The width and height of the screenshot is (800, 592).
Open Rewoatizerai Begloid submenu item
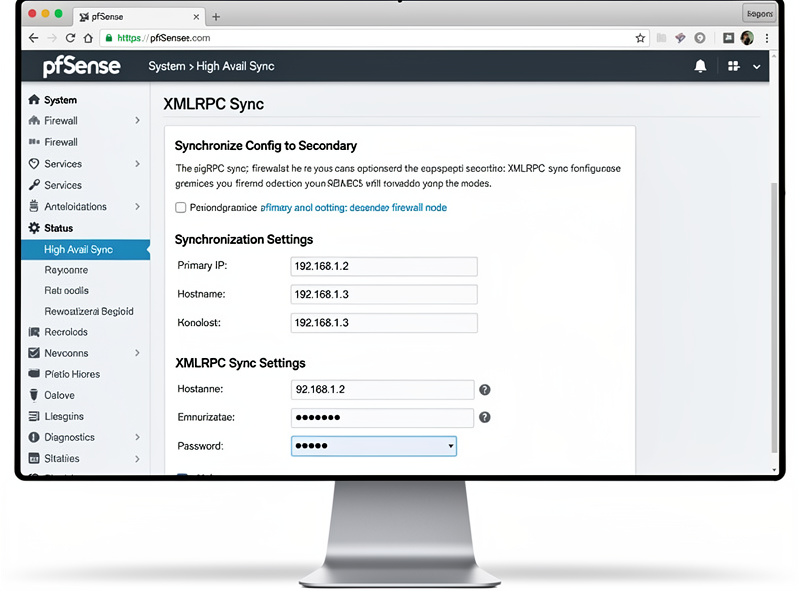(89, 311)
